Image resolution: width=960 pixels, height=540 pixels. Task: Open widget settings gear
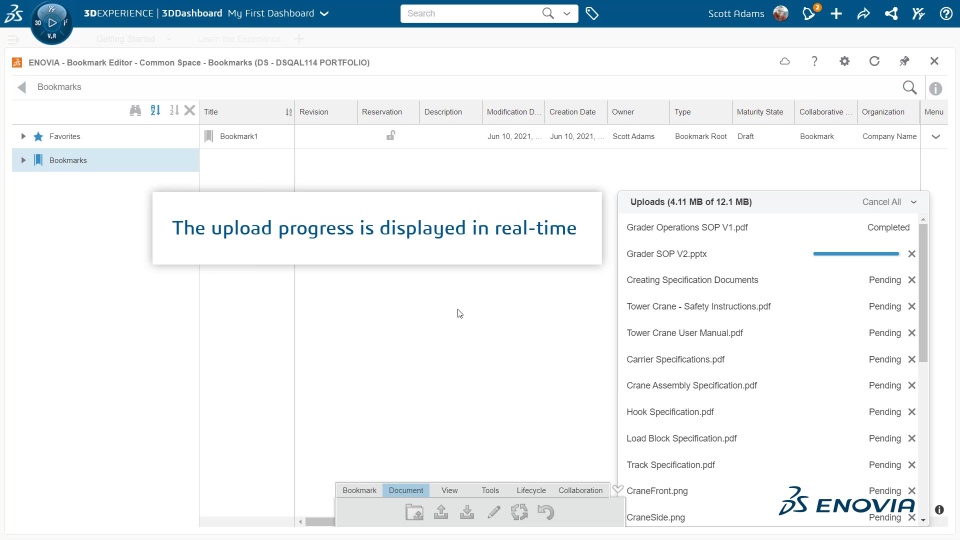pyautogui.click(x=844, y=61)
